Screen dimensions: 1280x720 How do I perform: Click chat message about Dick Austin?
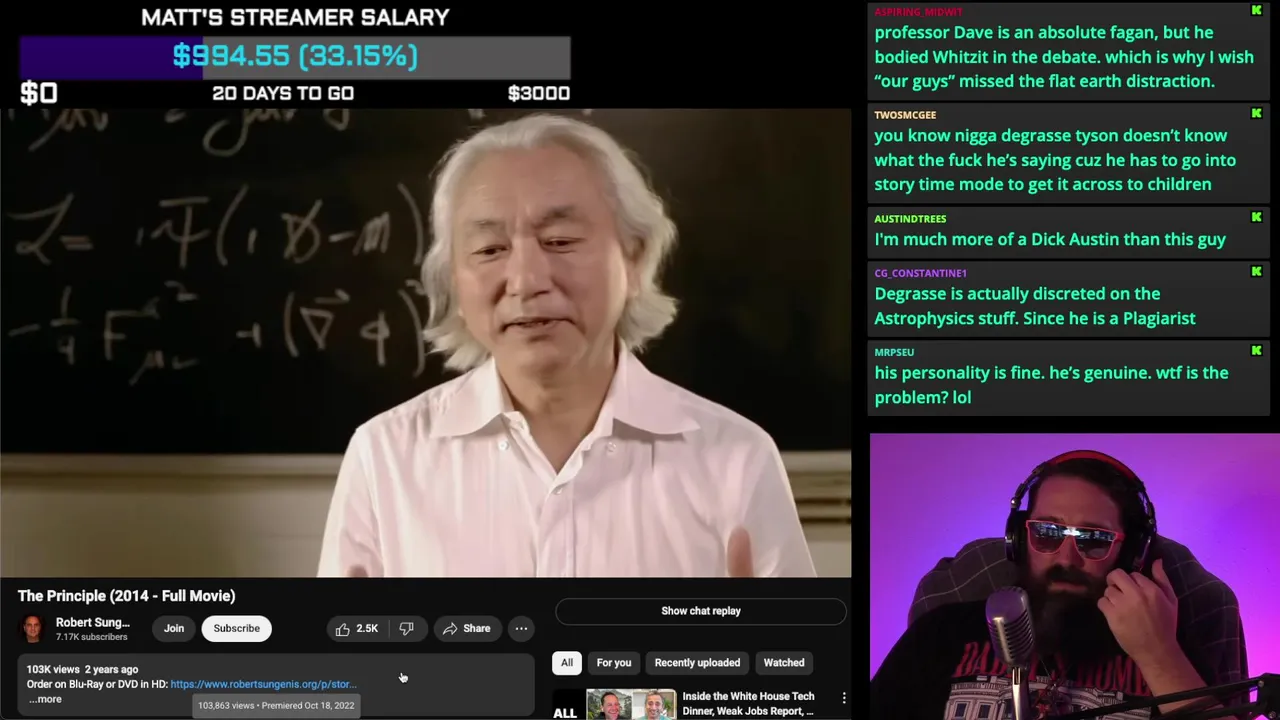pyautogui.click(x=1050, y=239)
